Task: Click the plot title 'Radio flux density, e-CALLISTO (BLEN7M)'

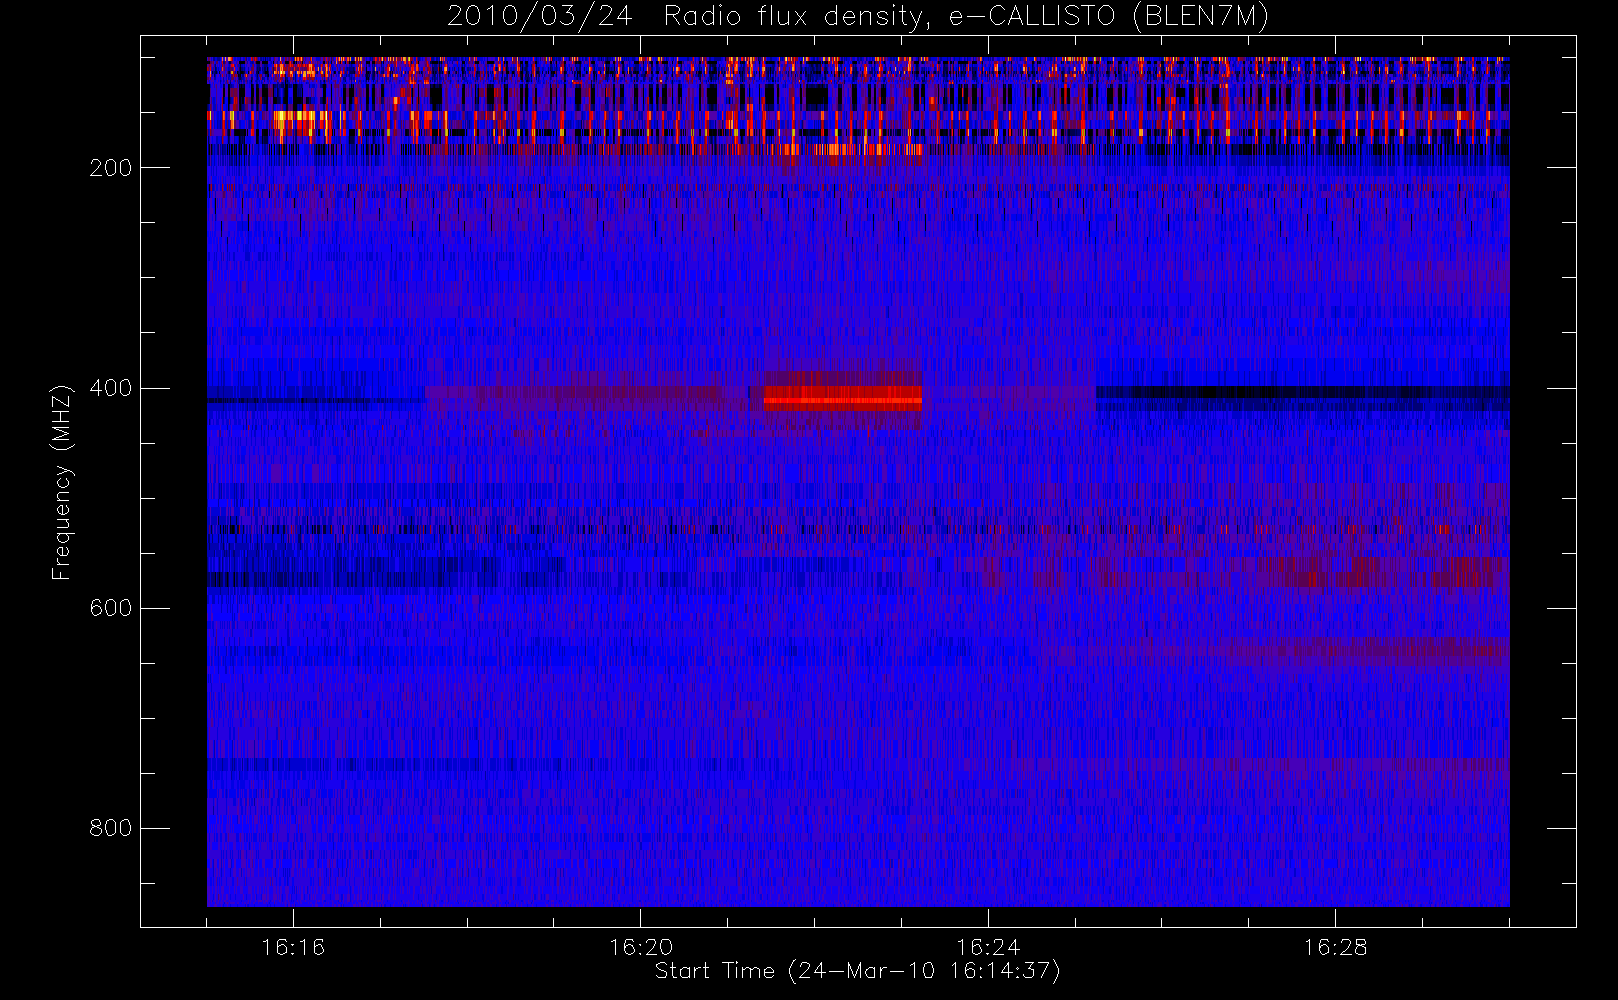Action: (966, 17)
